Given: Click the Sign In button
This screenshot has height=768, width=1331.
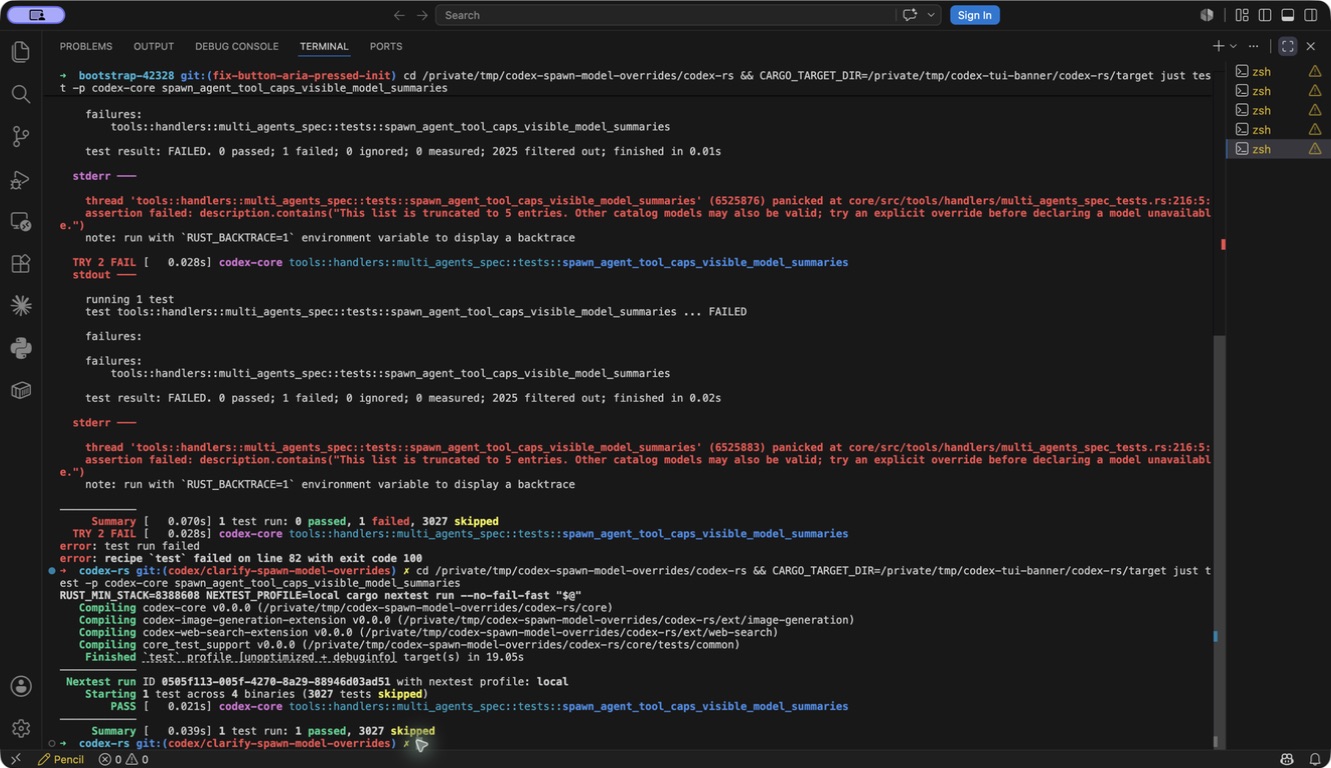Looking at the screenshot, I should pyautogui.click(x=974, y=15).
